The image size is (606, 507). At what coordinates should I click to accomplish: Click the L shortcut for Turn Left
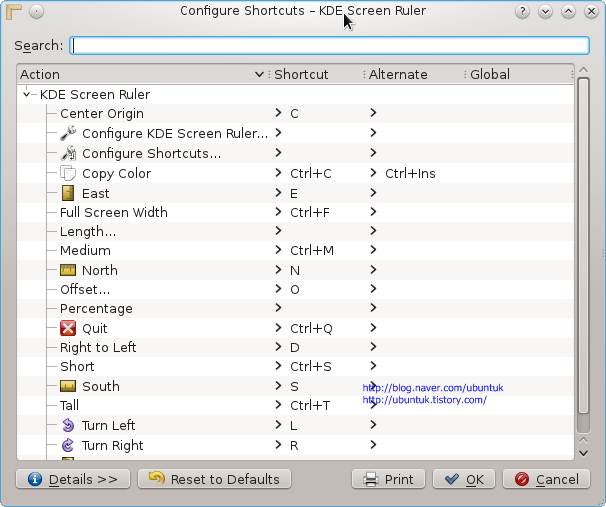pyautogui.click(x=294, y=425)
